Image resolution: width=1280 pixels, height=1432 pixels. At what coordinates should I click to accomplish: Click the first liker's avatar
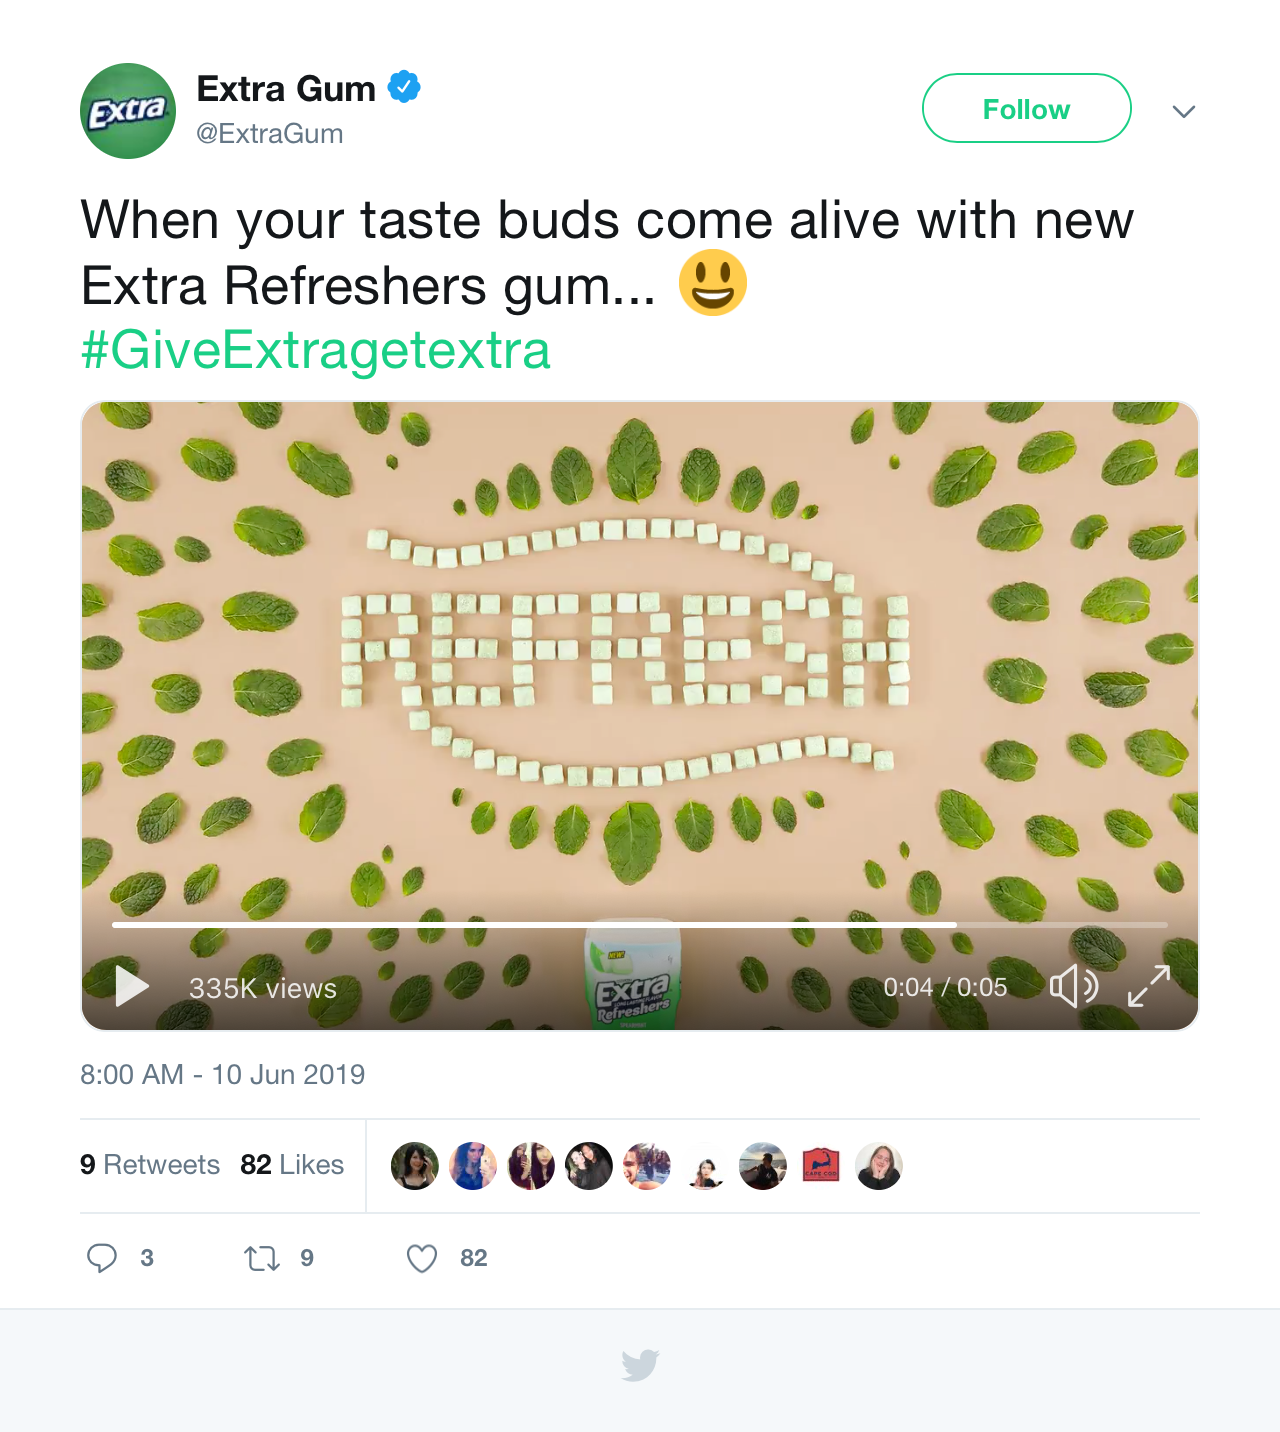415,1166
